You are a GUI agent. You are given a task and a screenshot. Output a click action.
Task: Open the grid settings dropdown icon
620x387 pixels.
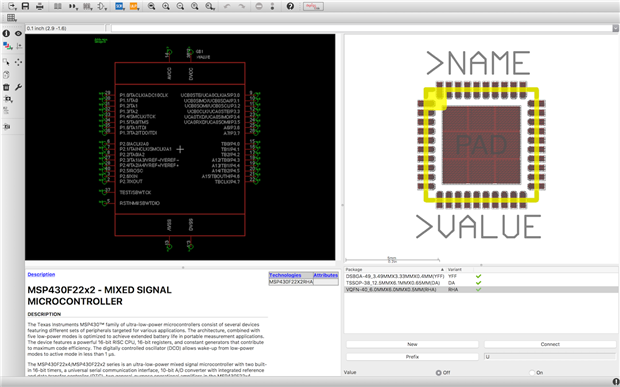point(11,18)
